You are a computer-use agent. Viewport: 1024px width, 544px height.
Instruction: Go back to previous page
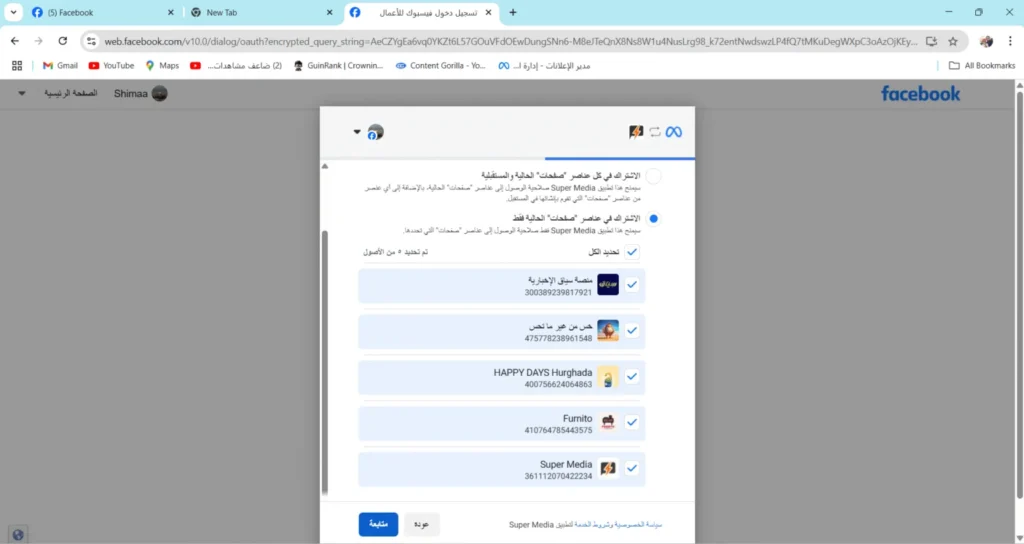point(15,41)
